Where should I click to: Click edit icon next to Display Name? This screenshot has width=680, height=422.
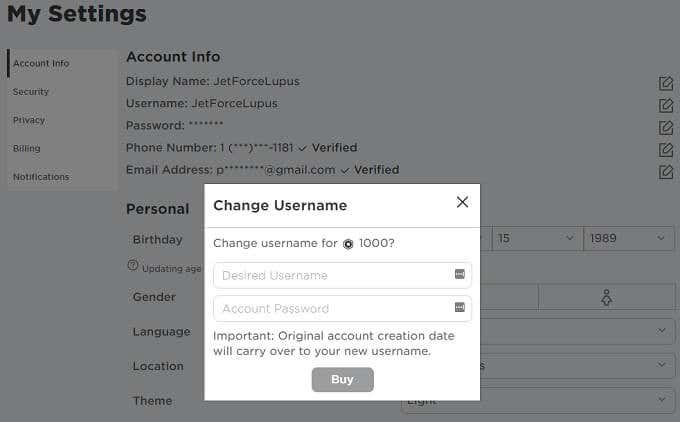[665, 82]
